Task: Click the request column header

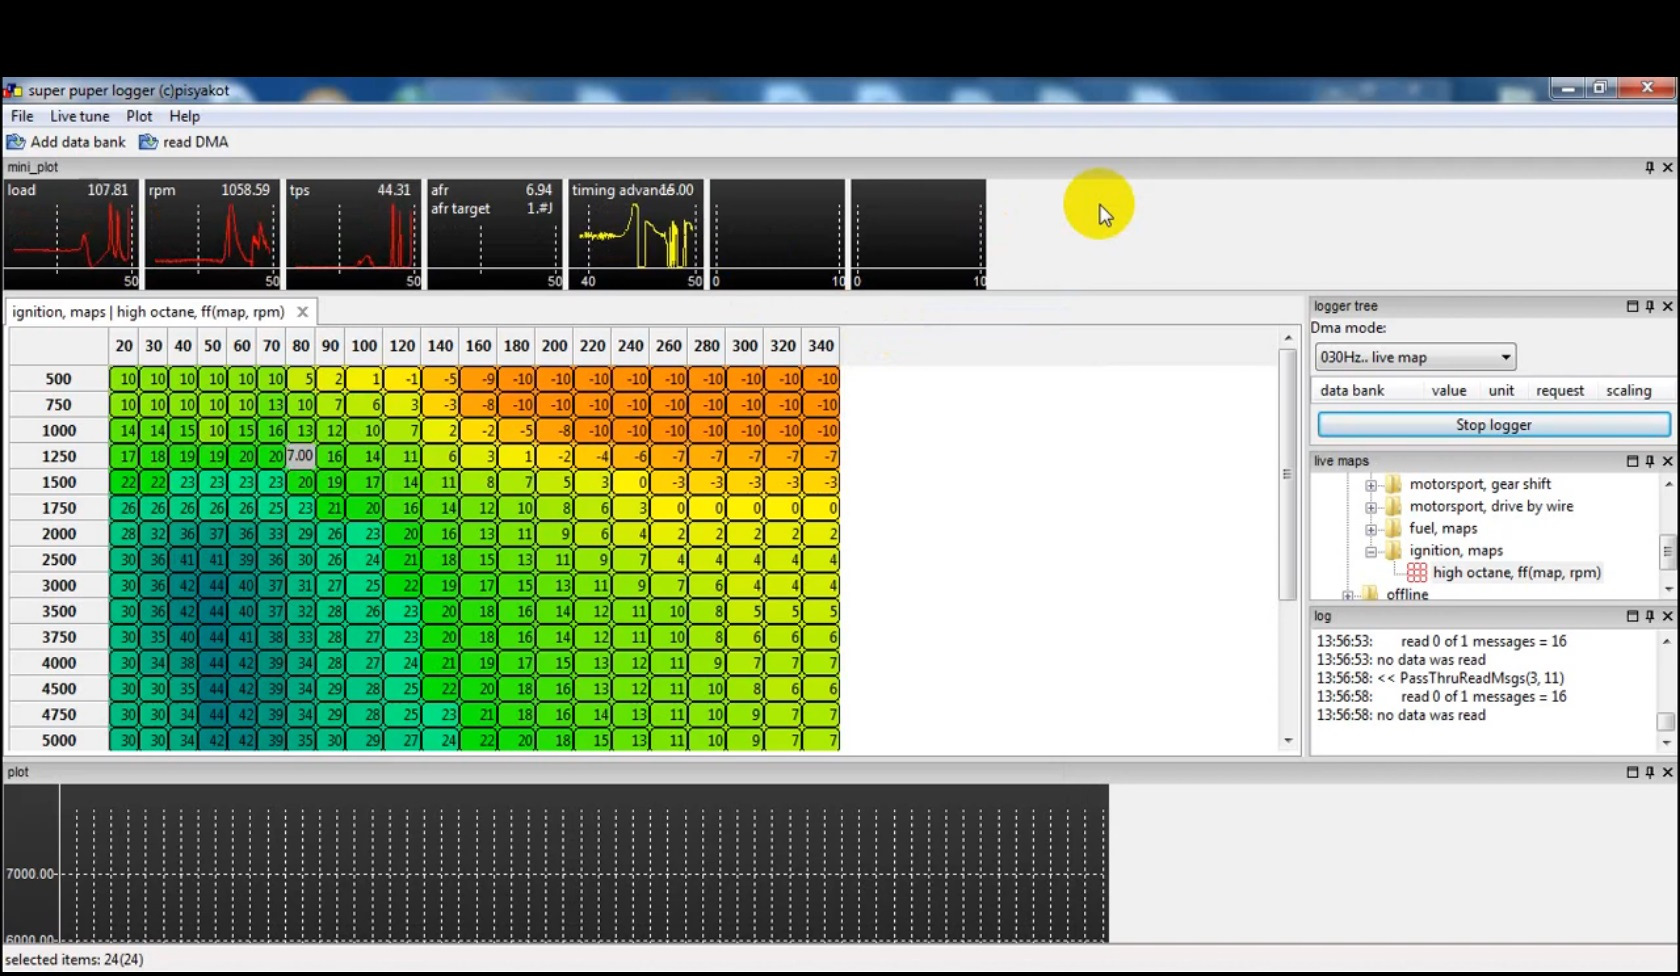Action: point(1560,391)
